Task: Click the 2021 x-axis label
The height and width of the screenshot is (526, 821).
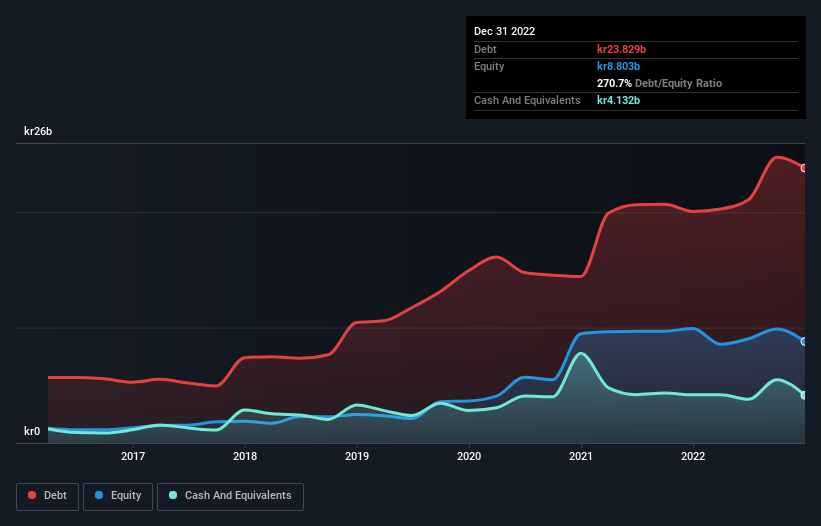Action: pyautogui.click(x=581, y=456)
